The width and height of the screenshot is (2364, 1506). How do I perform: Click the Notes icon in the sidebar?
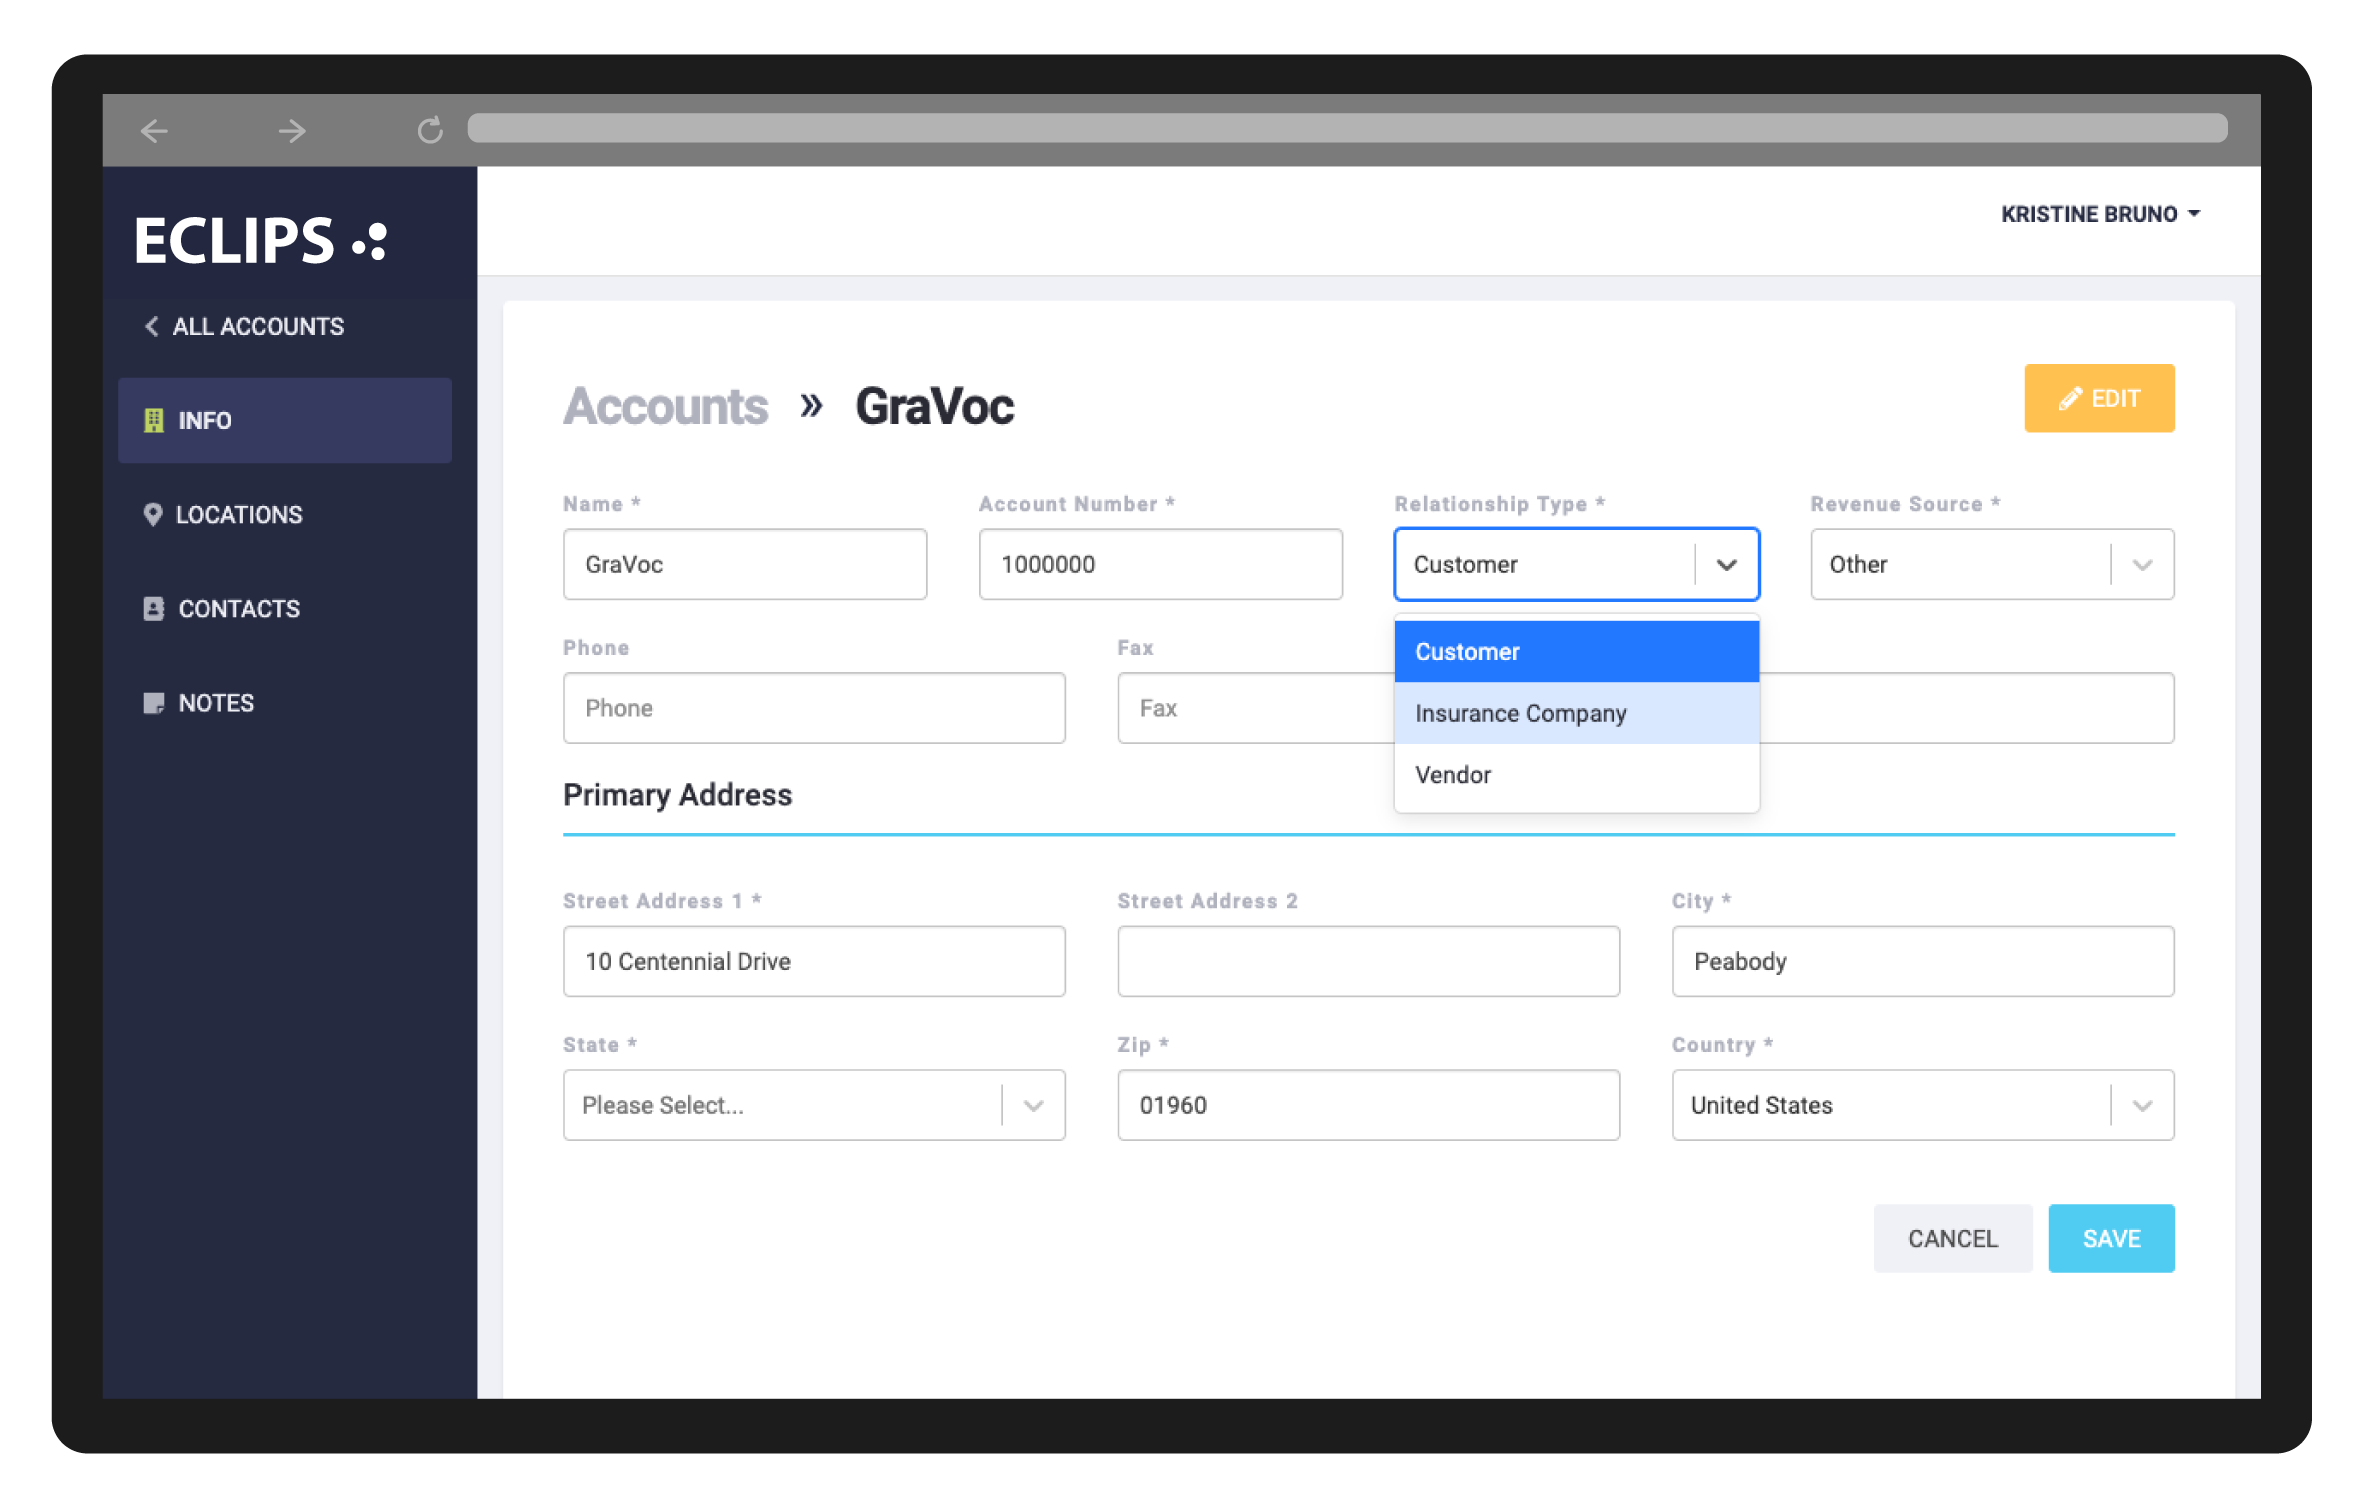pos(153,703)
